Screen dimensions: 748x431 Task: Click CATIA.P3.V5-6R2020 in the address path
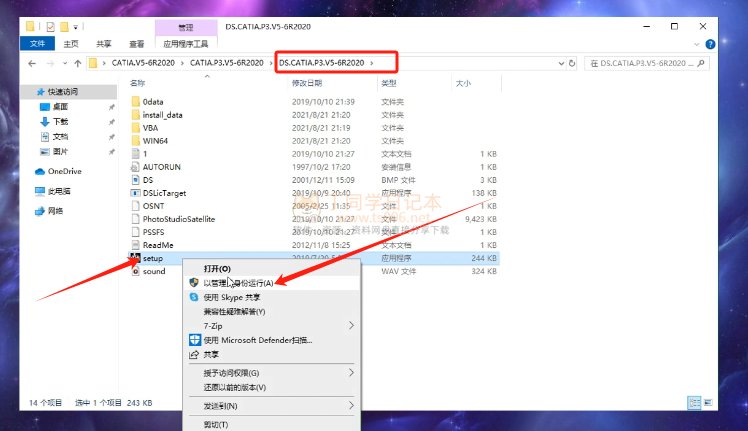point(227,63)
